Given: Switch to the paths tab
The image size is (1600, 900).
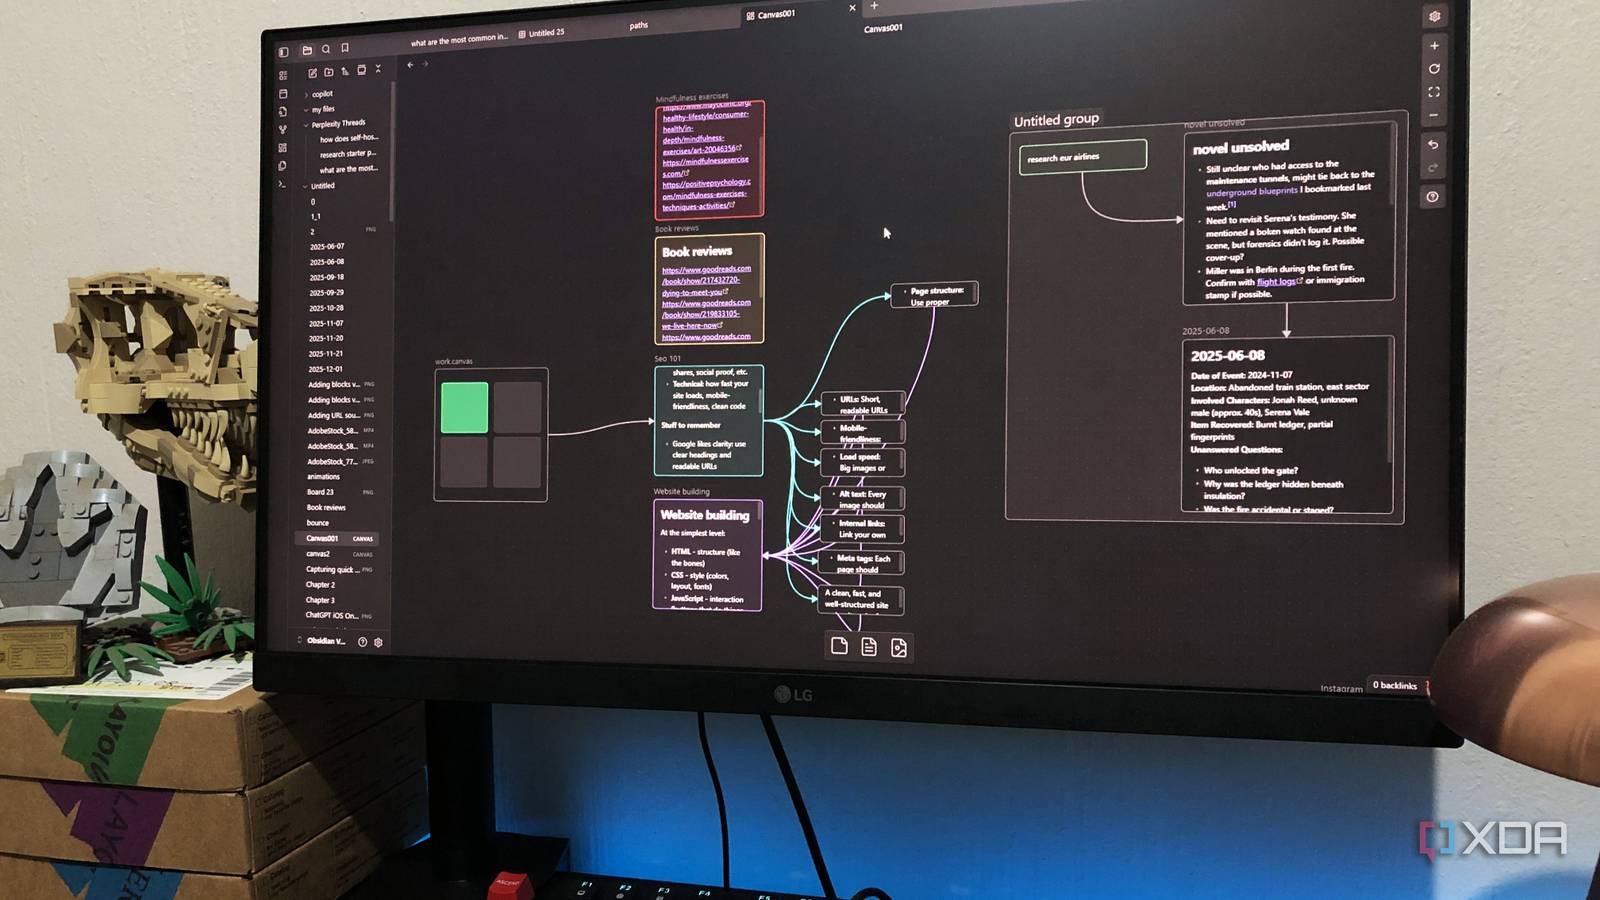Looking at the screenshot, I should pyautogui.click(x=637, y=25).
